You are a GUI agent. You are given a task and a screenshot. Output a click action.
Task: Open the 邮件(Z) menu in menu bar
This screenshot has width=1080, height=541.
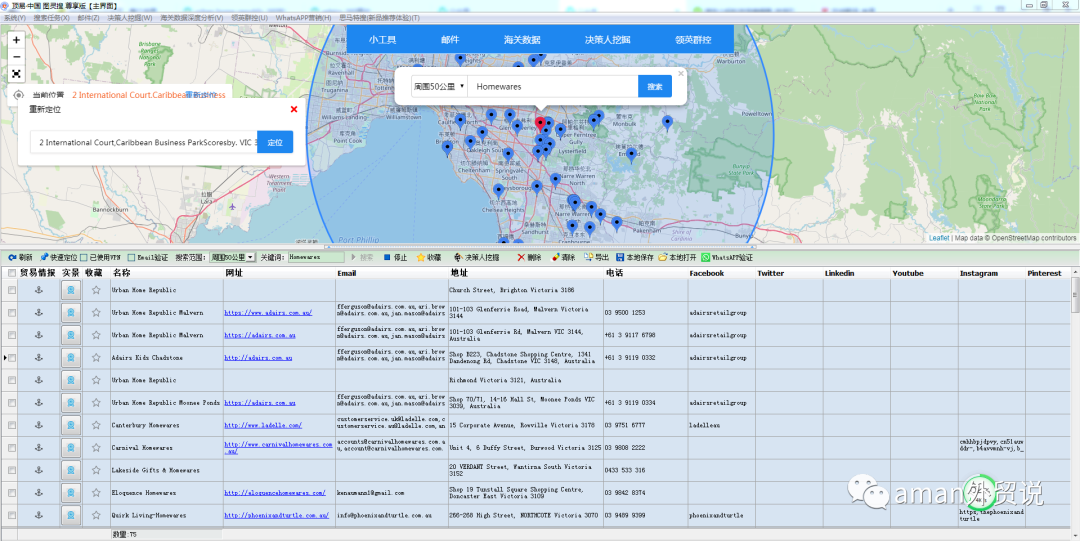click(88, 17)
